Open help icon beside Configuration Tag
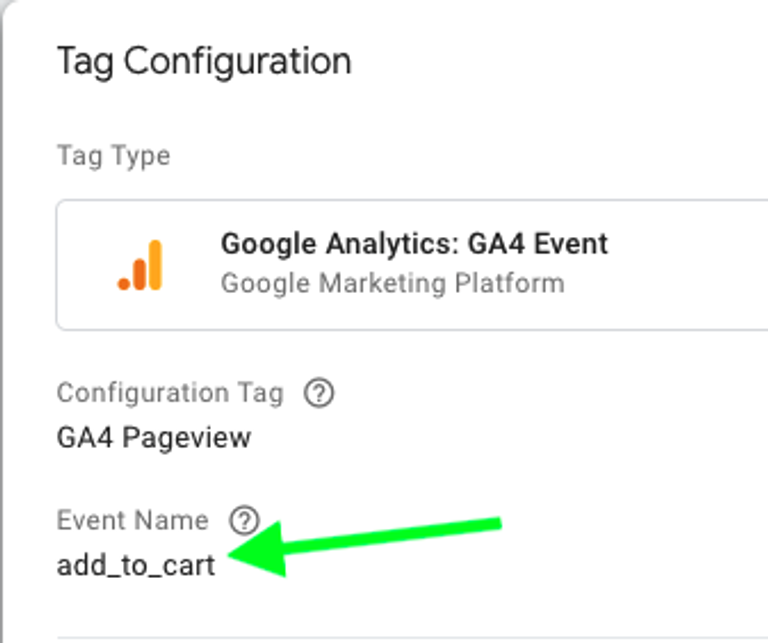Screen dimensions: 768x643 (319, 393)
